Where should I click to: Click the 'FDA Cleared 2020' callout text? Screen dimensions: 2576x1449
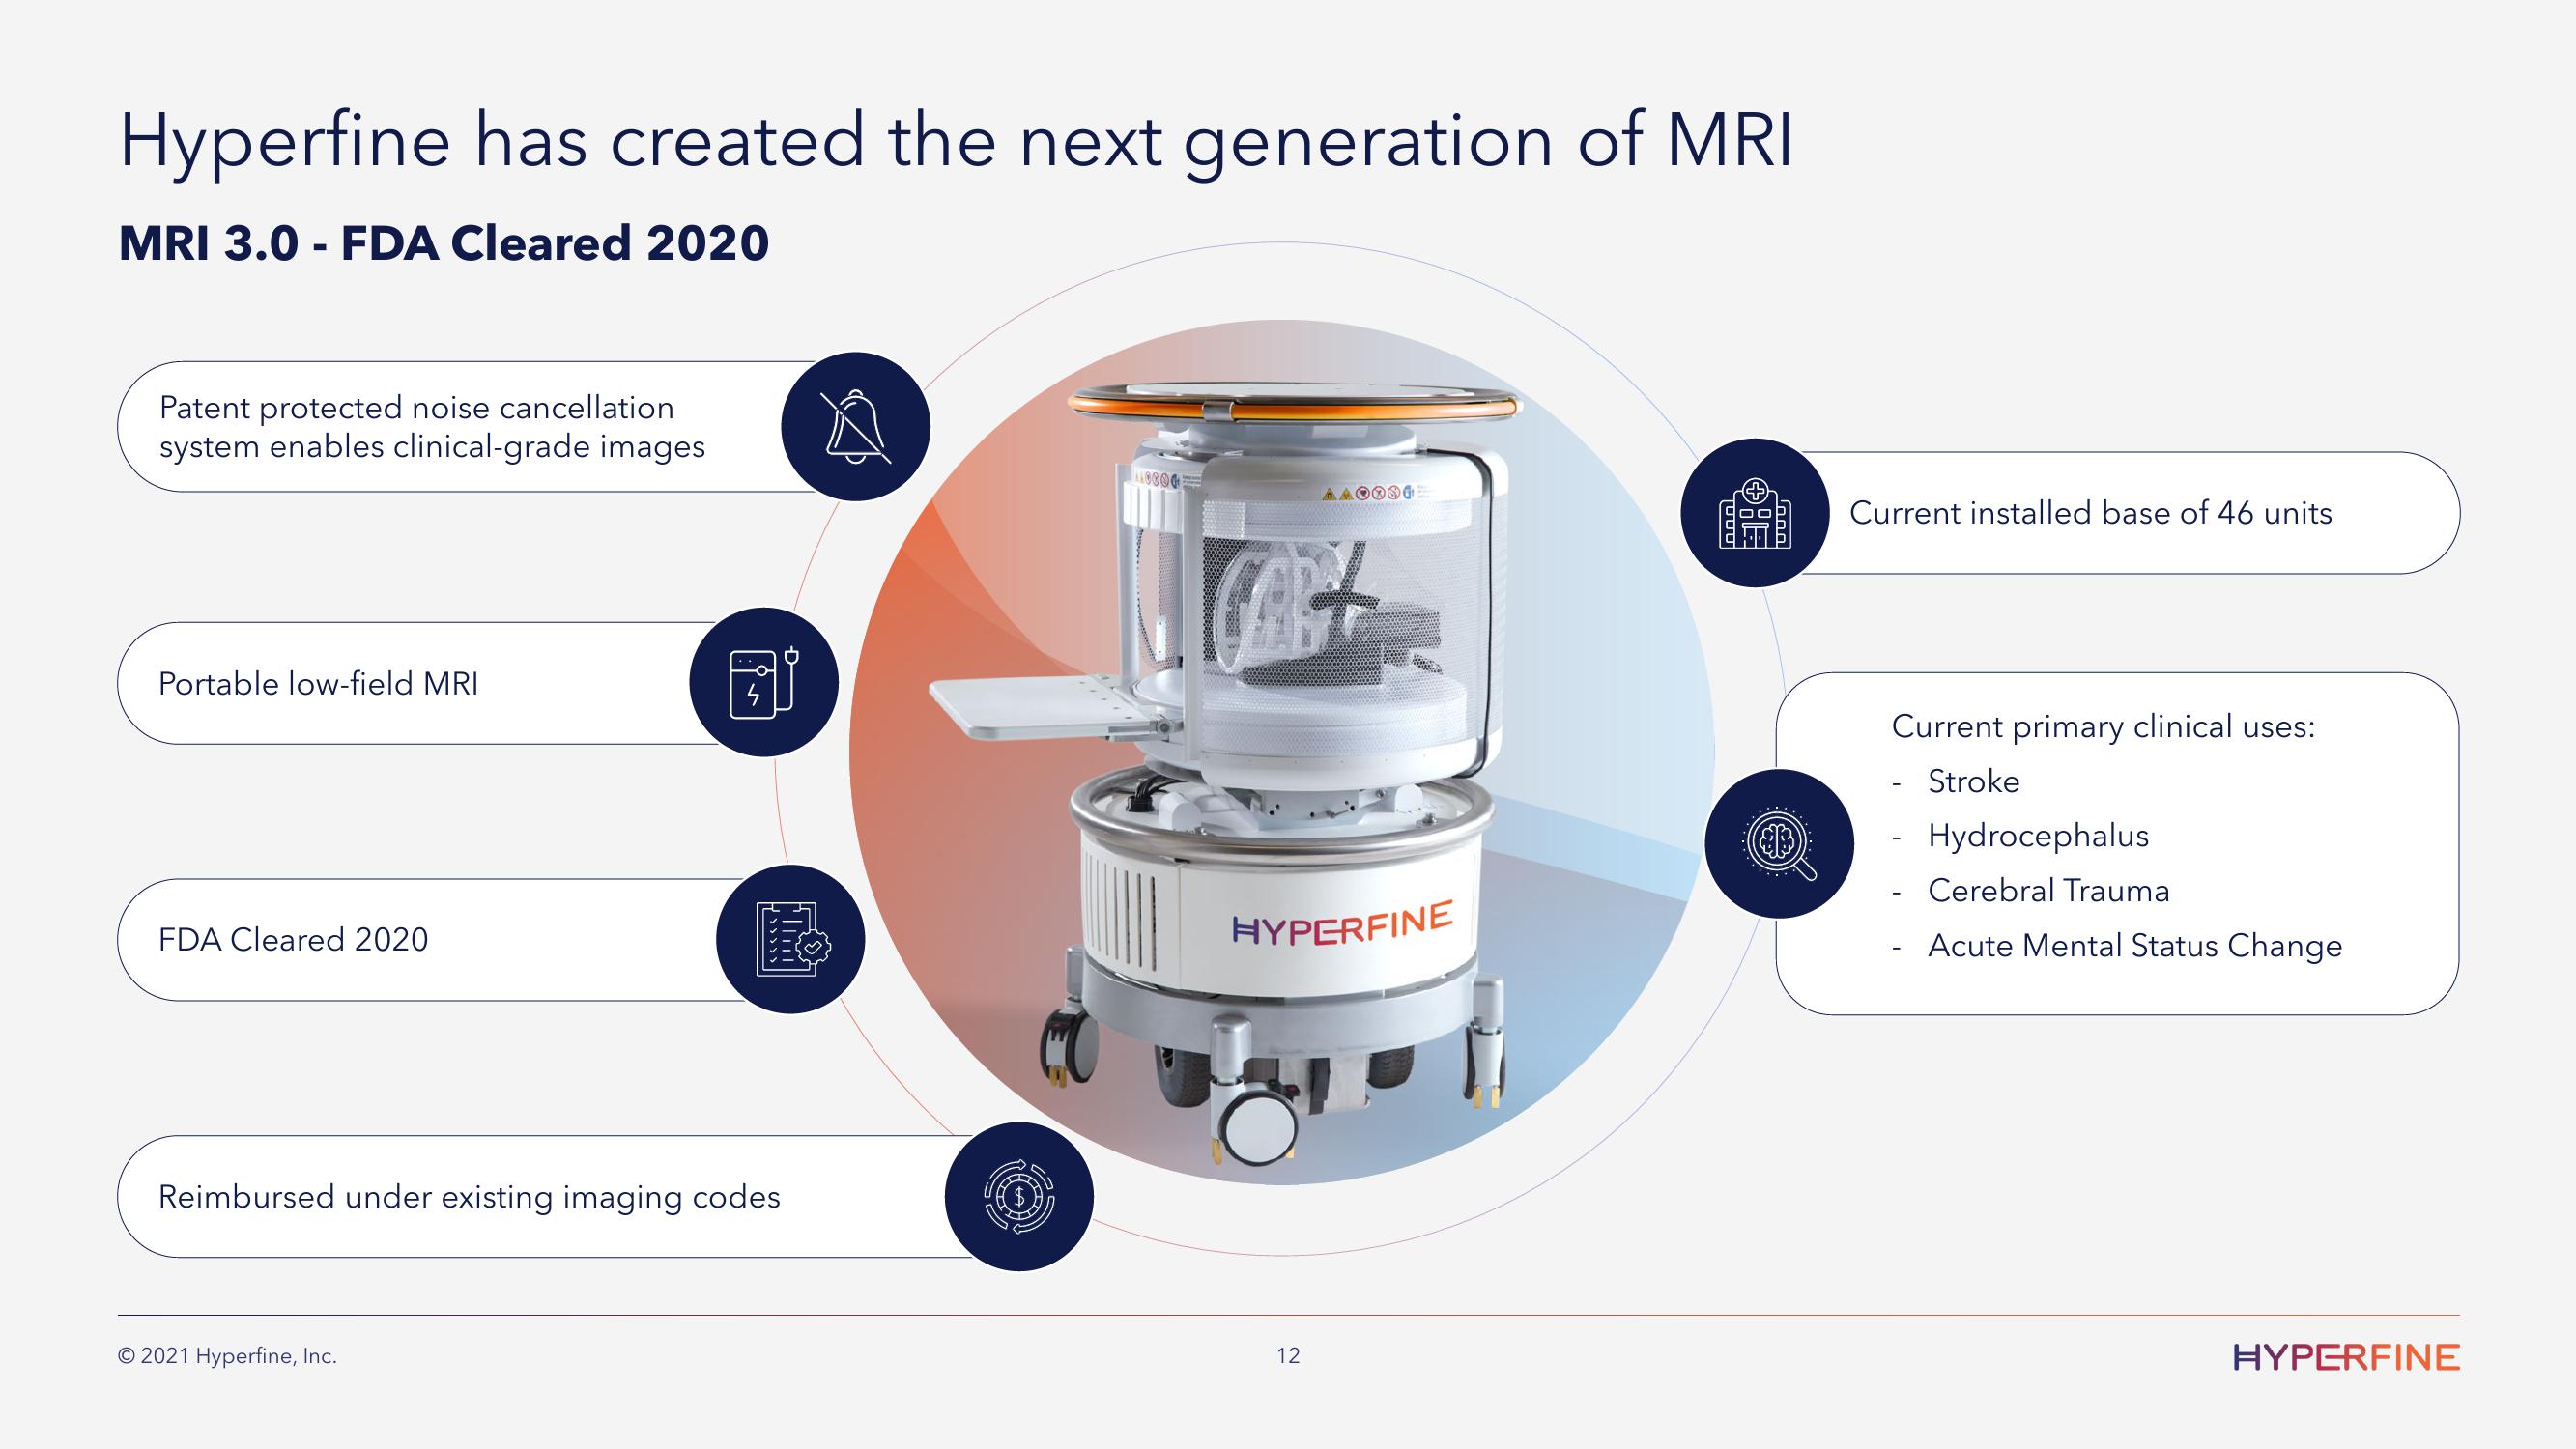(293, 940)
